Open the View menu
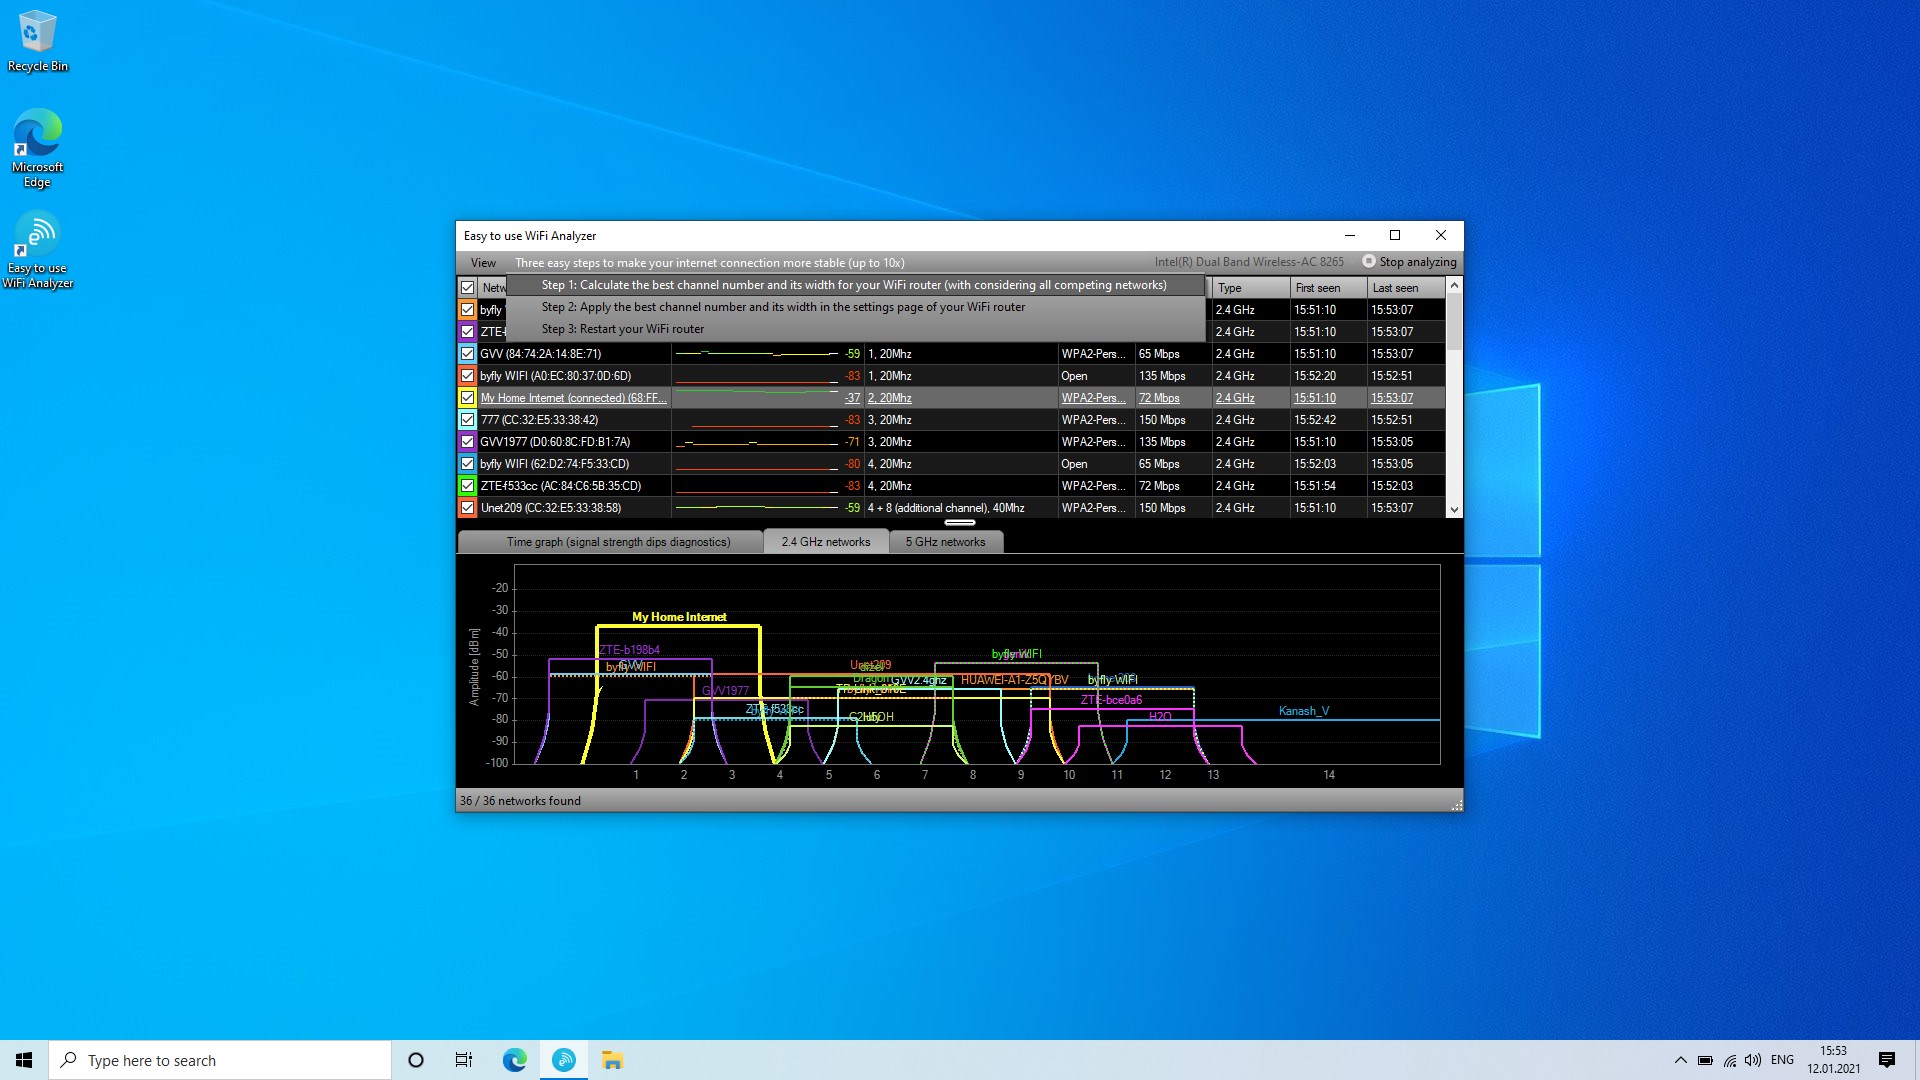 tap(483, 263)
